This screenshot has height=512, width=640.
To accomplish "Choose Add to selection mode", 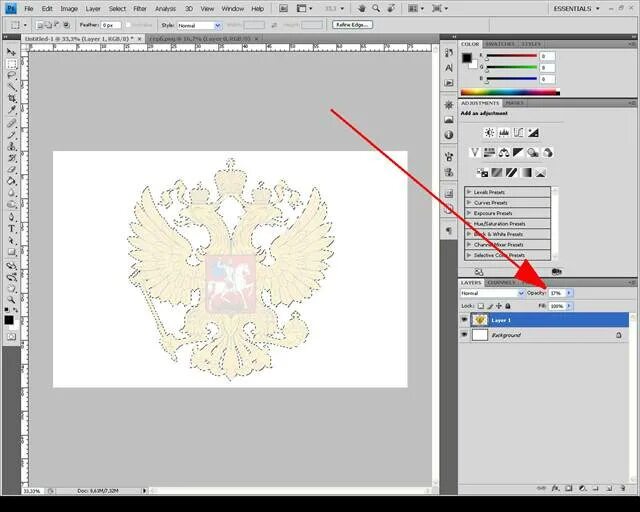I will click(x=48, y=25).
